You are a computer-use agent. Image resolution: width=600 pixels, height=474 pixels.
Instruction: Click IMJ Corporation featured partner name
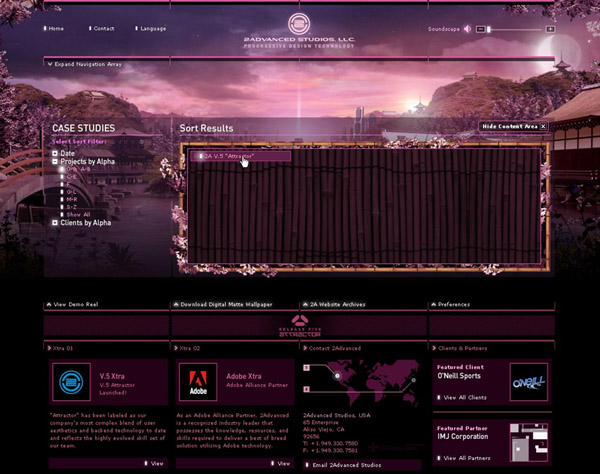[463, 437]
